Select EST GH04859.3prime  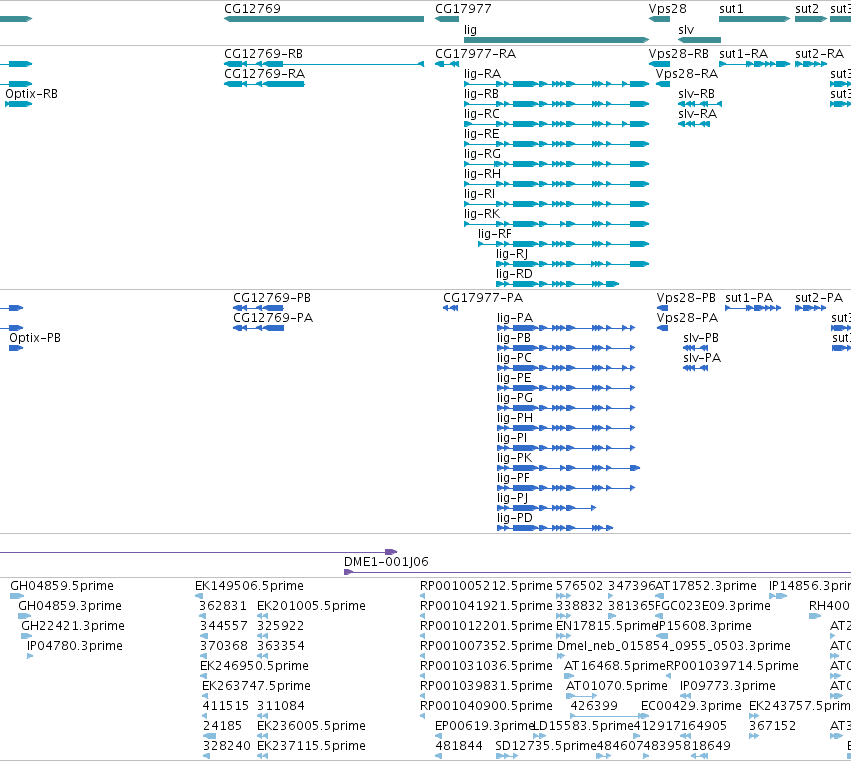24,616
